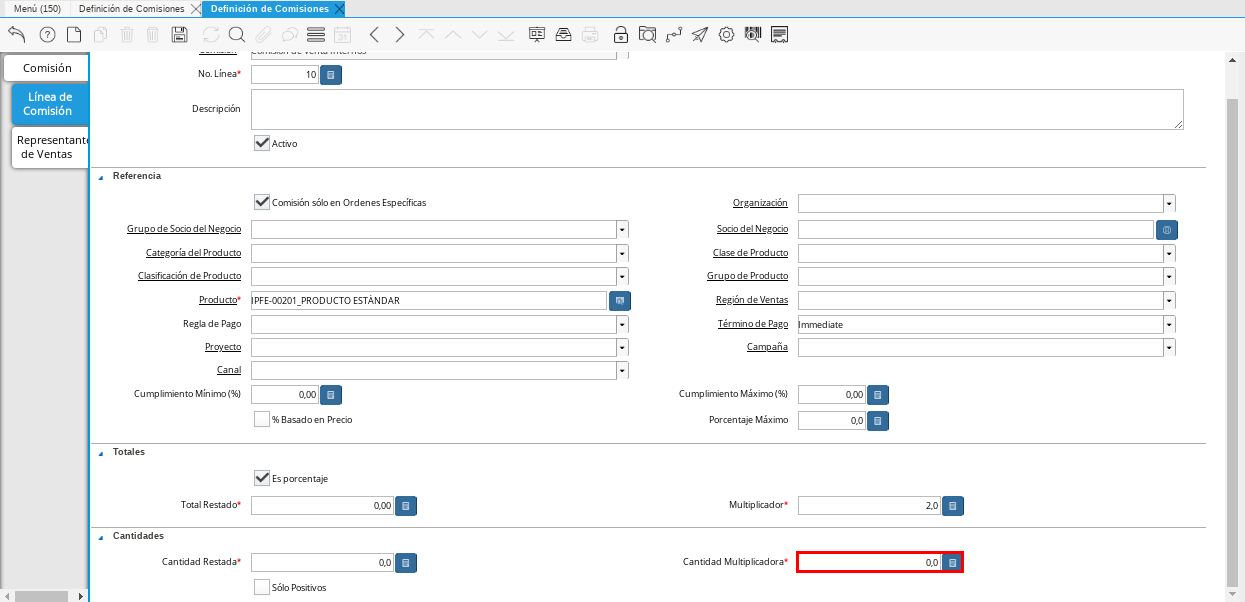Viewport: 1245px width, 602px height.
Task: Save the record using the floppy disk icon
Action: tap(180, 35)
